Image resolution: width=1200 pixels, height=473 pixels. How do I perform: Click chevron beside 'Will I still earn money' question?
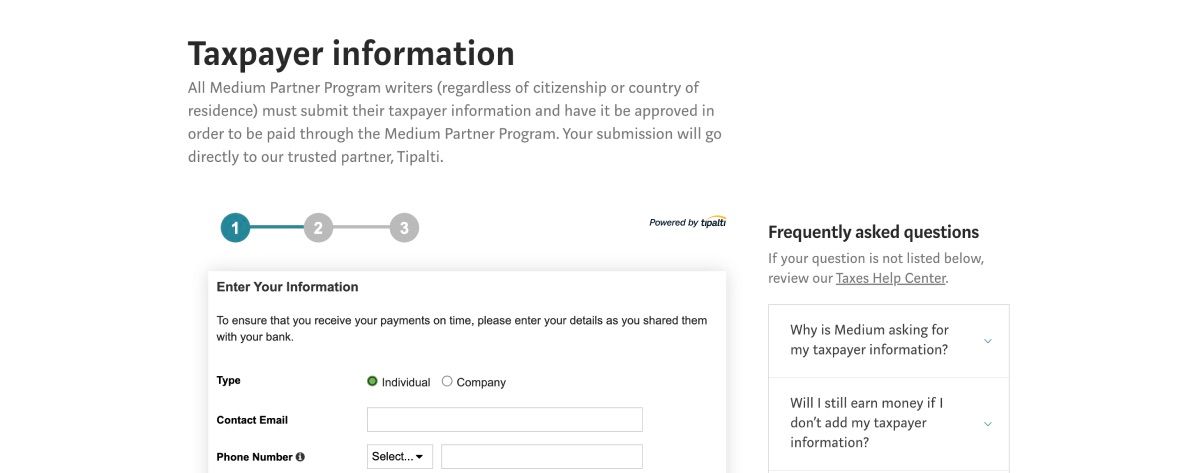click(x=988, y=424)
